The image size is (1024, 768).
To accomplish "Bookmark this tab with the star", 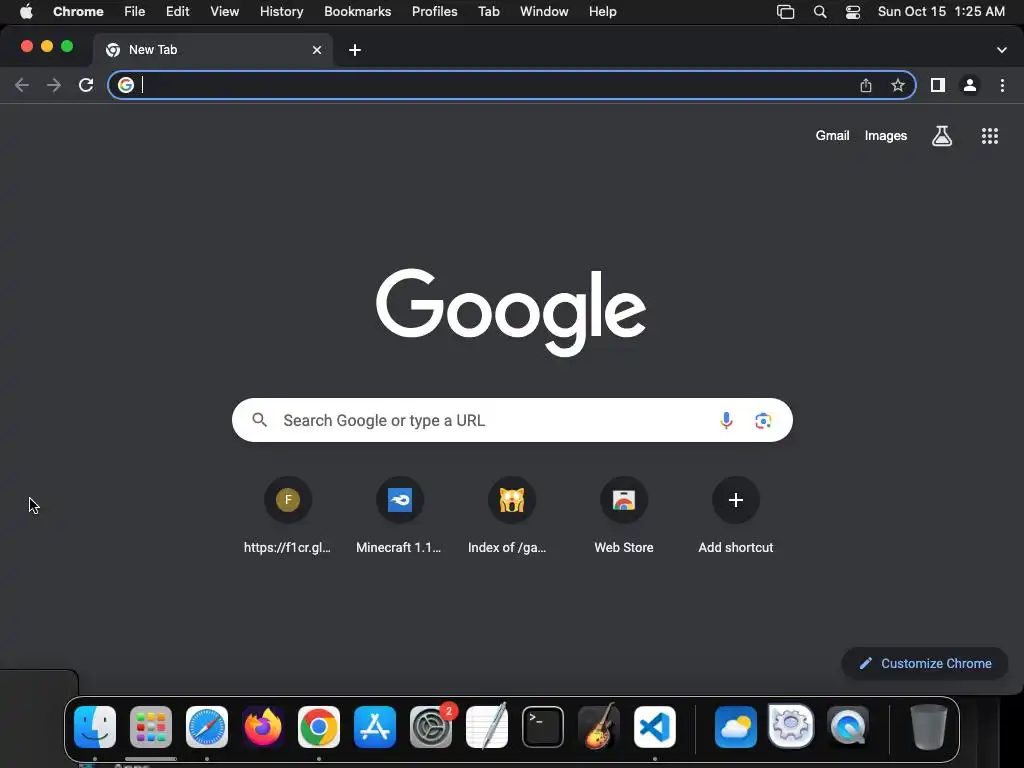I will pyautogui.click(x=898, y=85).
